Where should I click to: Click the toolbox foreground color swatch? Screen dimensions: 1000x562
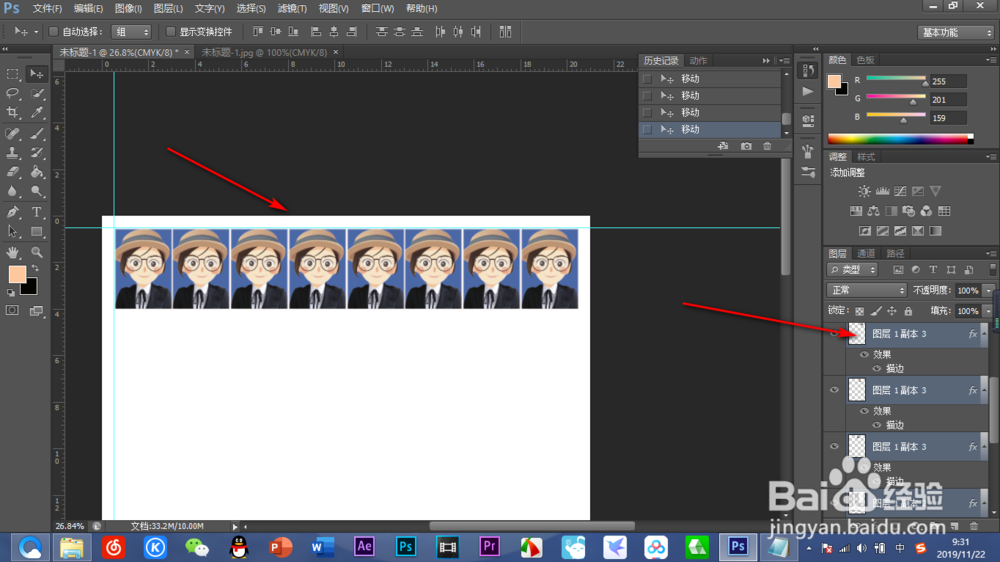[x=17, y=274]
